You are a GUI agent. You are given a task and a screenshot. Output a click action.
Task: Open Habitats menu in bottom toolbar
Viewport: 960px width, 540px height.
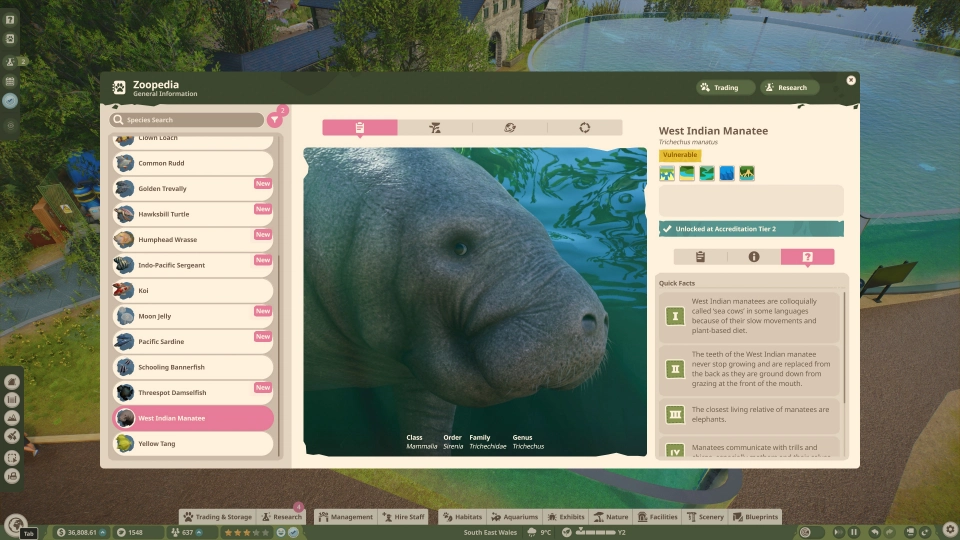tap(462, 517)
